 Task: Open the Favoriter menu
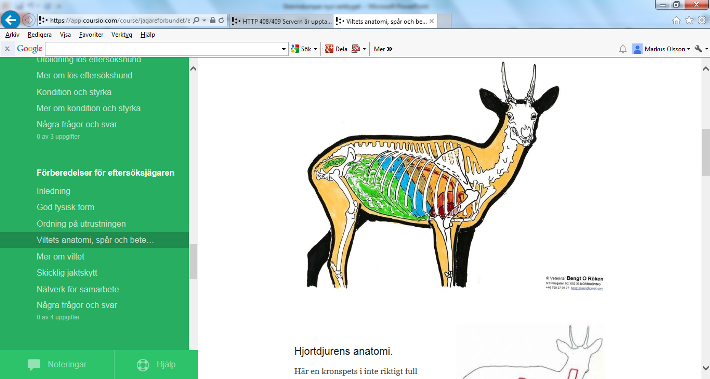pyautogui.click(x=91, y=35)
